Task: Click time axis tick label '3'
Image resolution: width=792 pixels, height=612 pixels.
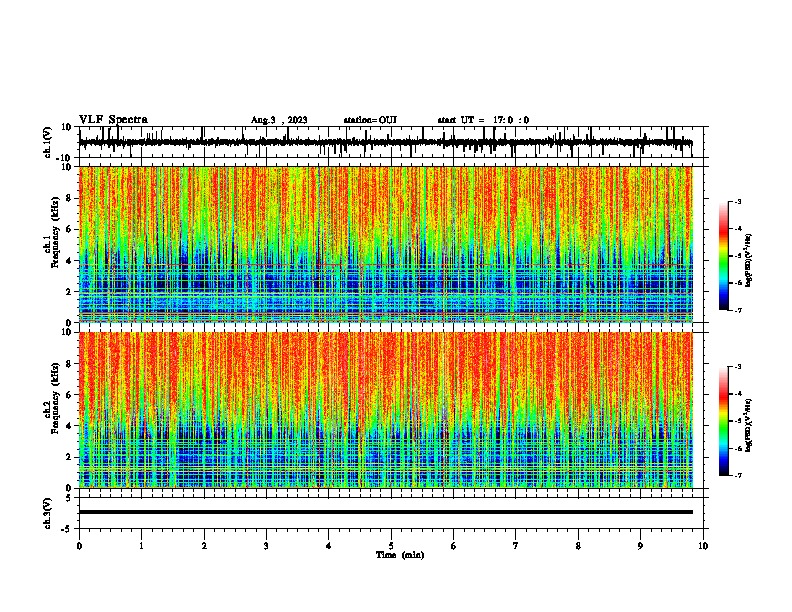Action: [x=266, y=546]
